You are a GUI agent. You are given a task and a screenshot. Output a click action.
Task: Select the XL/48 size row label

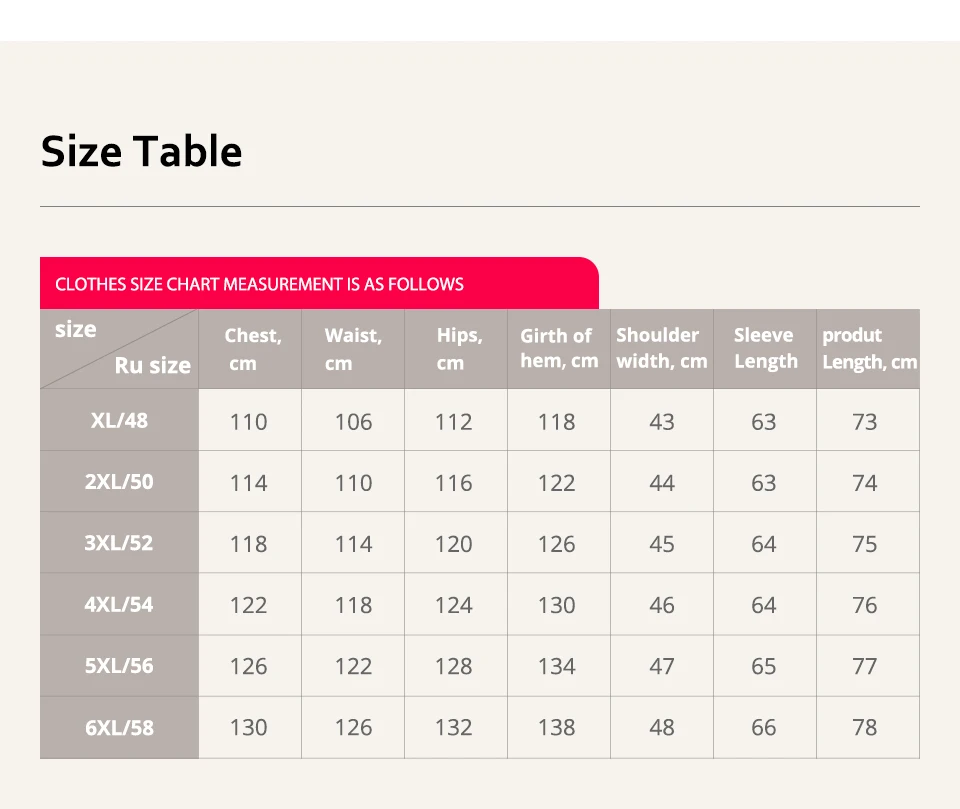(119, 420)
